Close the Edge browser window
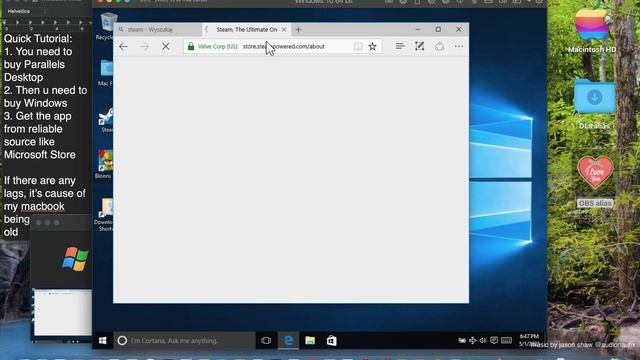Image resolution: width=640 pixels, height=360 pixels. point(458,29)
